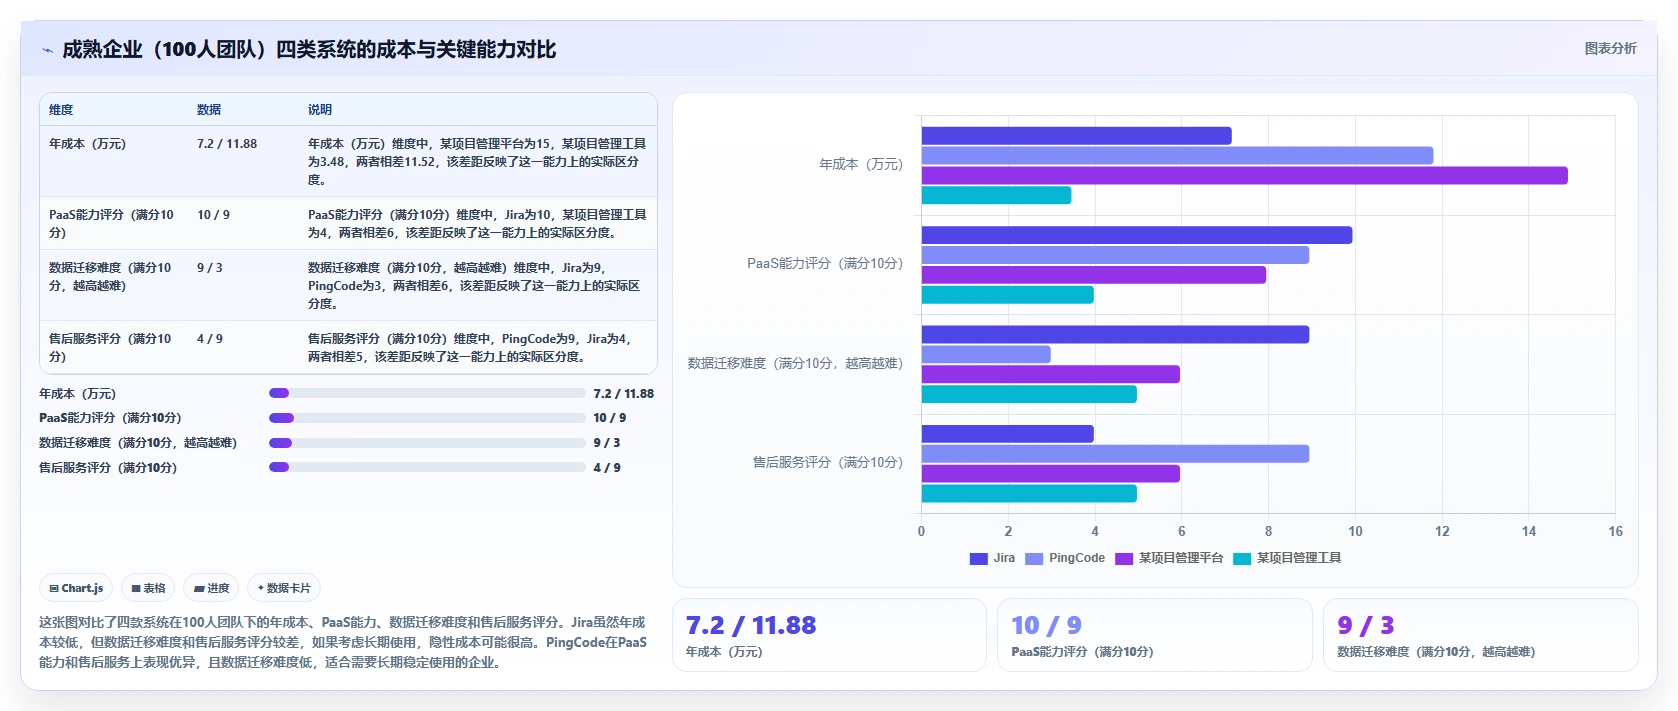The image size is (1678, 711).
Task: Click the 年成本（万元）progress bar
Action: 427,393
